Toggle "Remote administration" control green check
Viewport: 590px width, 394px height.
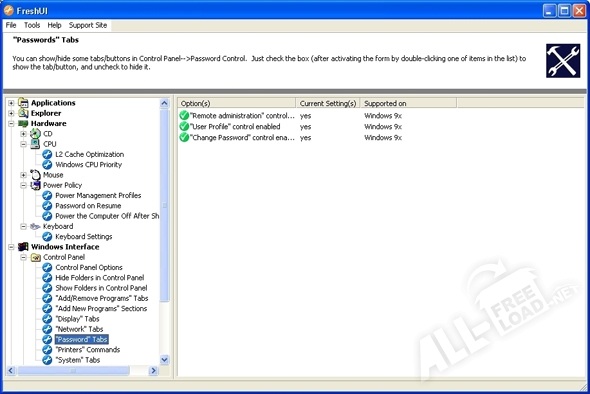tap(184, 116)
